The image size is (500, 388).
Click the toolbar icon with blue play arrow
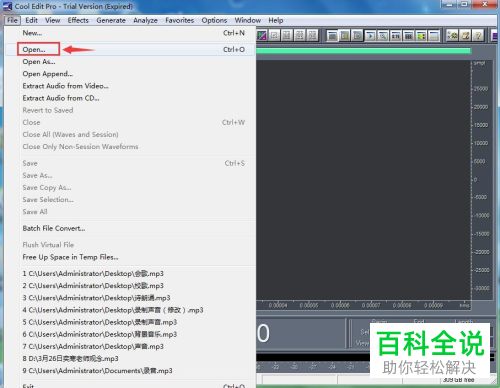370,35
